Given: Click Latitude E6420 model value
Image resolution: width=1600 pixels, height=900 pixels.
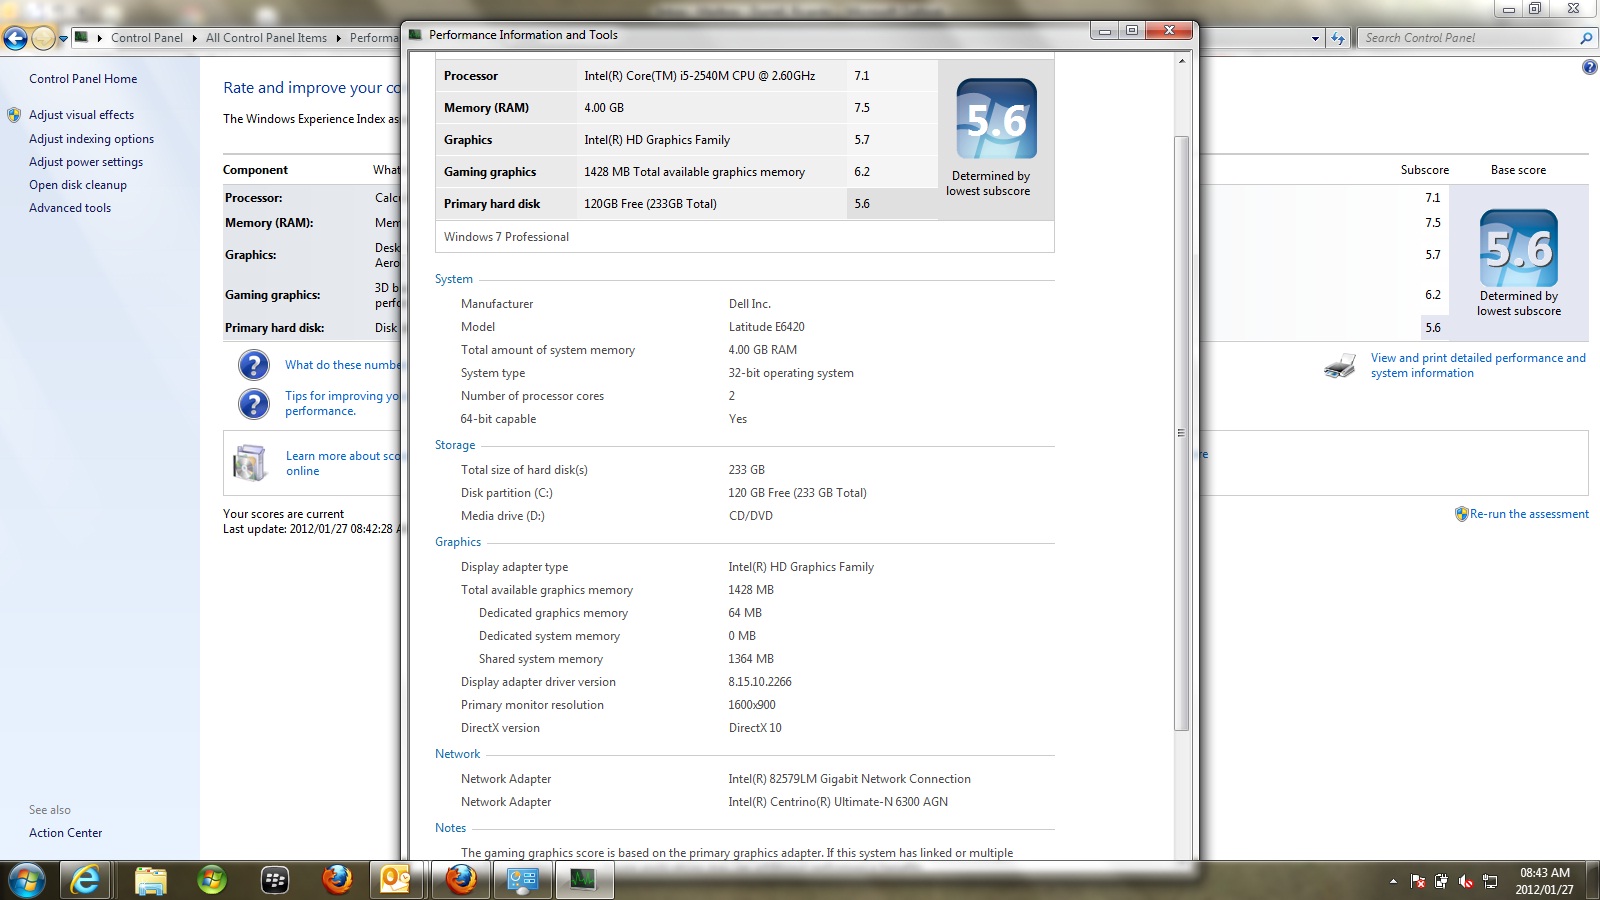Looking at the screenshot, I should pyautogui.click(x=766, y=327).
